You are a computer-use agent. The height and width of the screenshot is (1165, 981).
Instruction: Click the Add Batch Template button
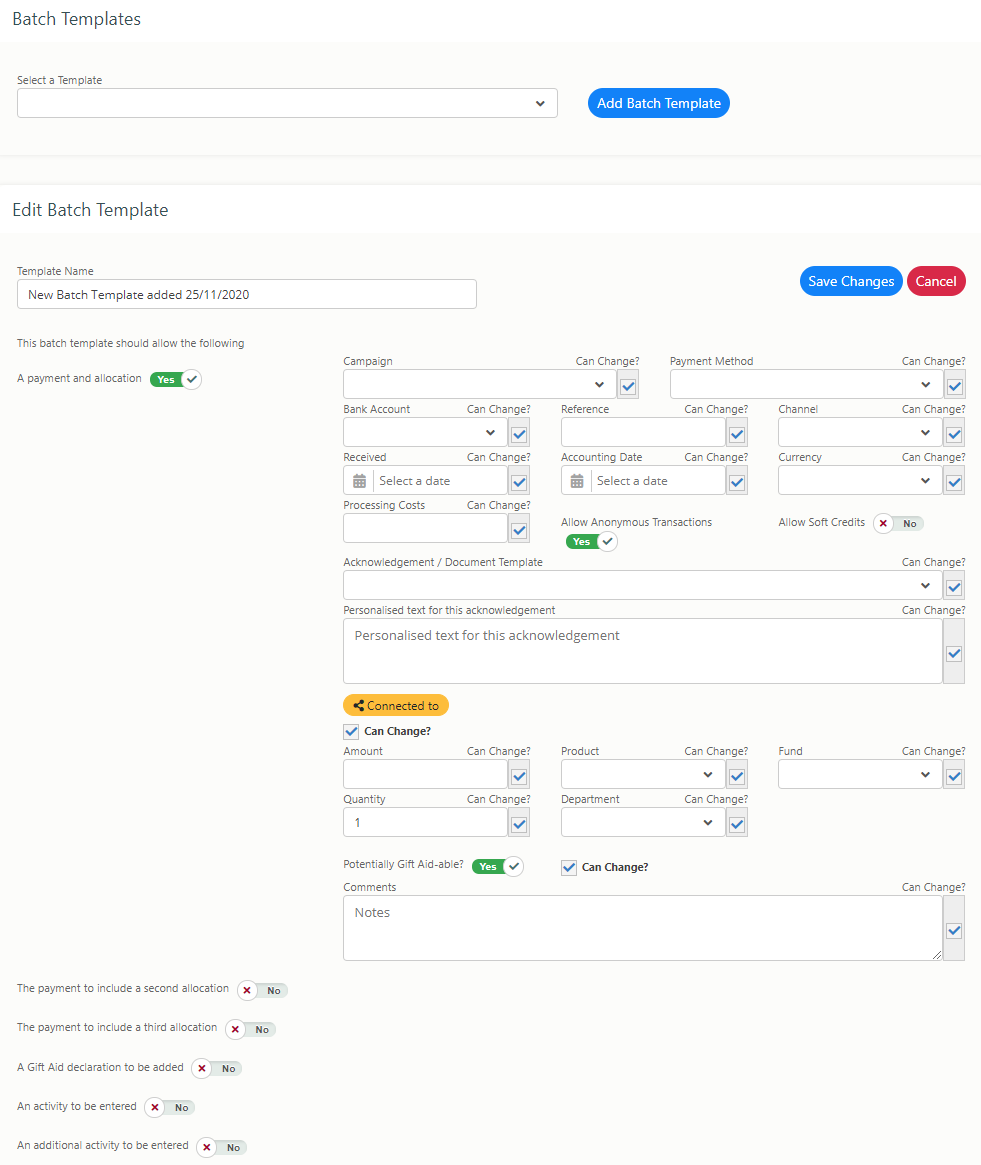click(x=658, y=103)
